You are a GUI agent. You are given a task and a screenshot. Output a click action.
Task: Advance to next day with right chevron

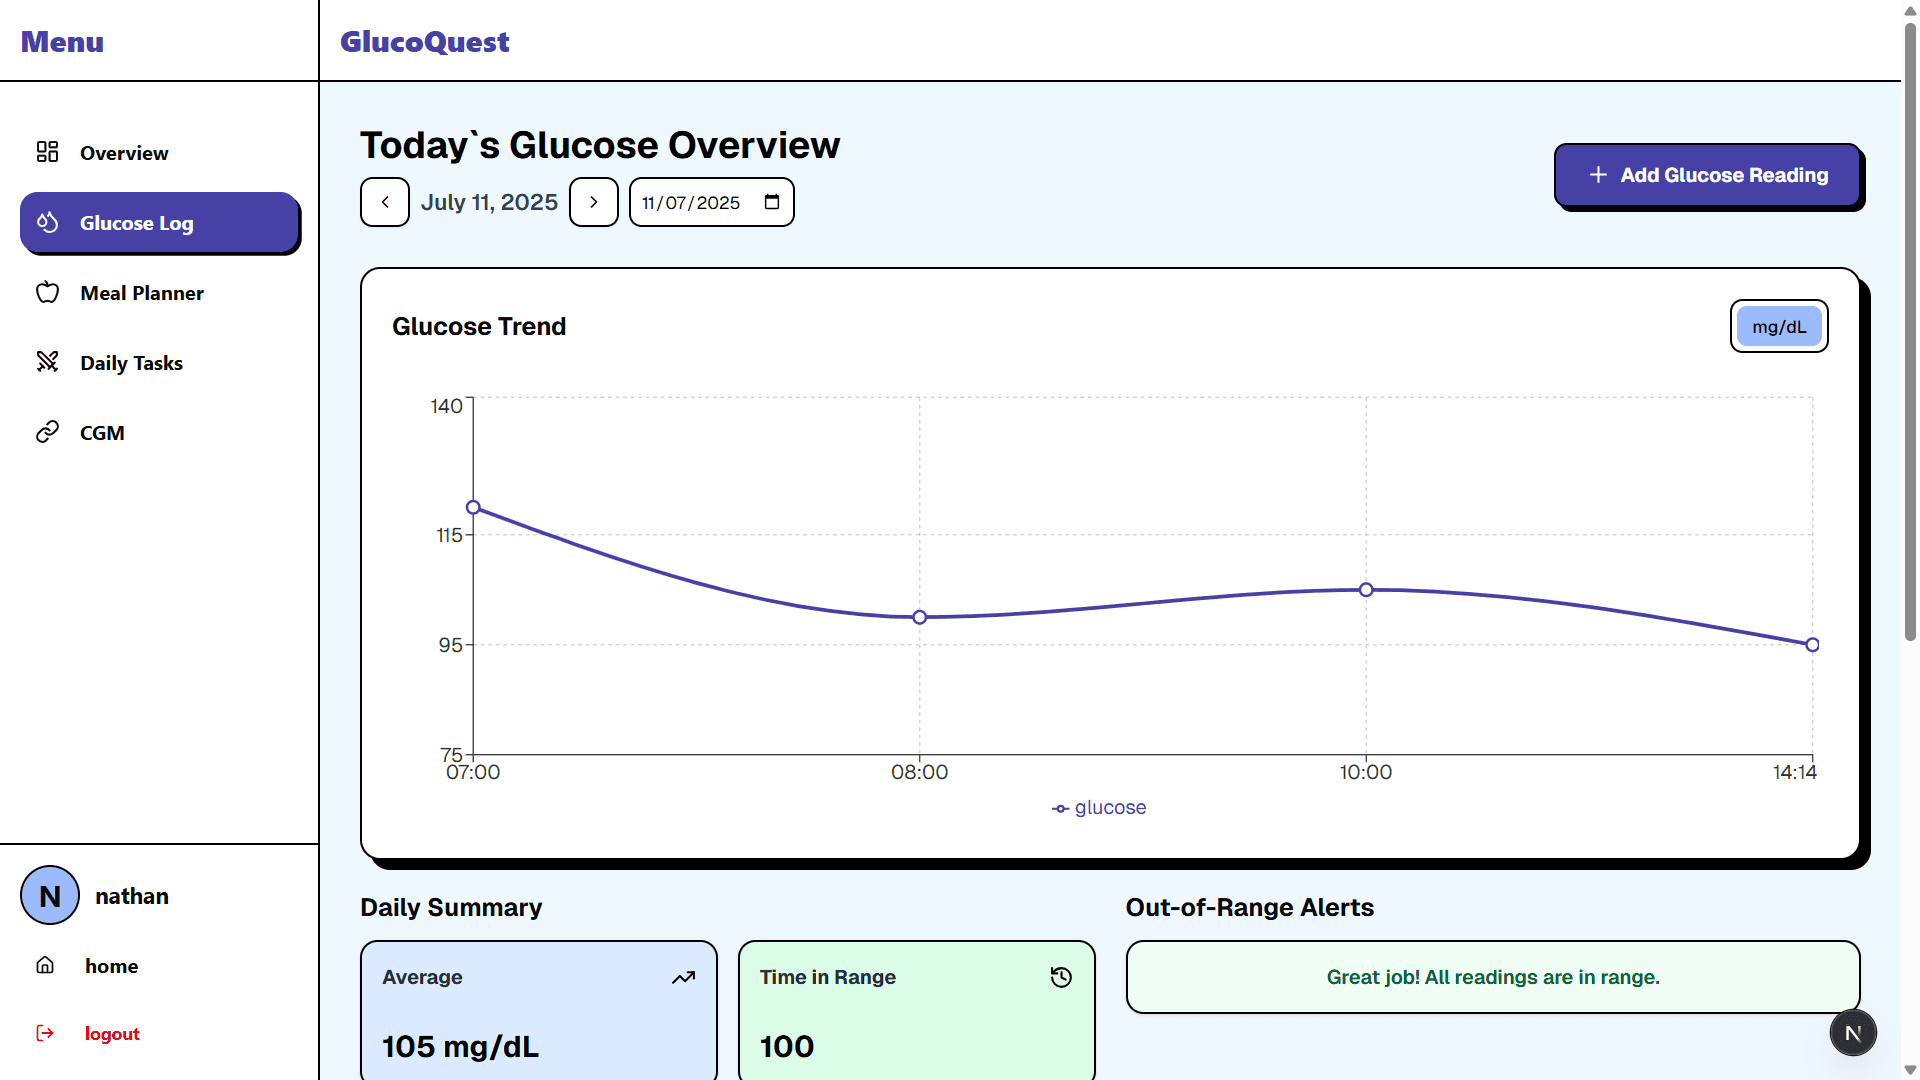(593, 202)
